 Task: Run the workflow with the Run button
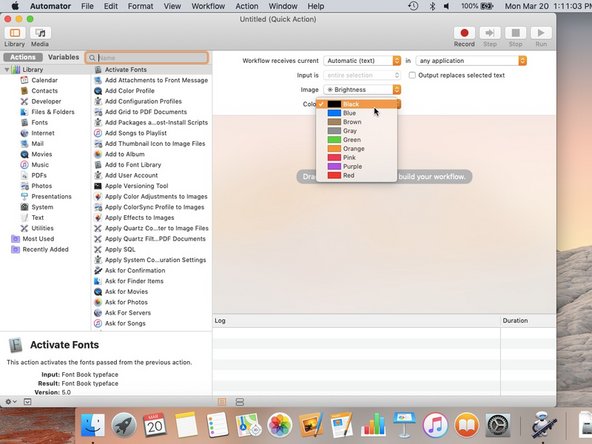[x=541, y=33]
